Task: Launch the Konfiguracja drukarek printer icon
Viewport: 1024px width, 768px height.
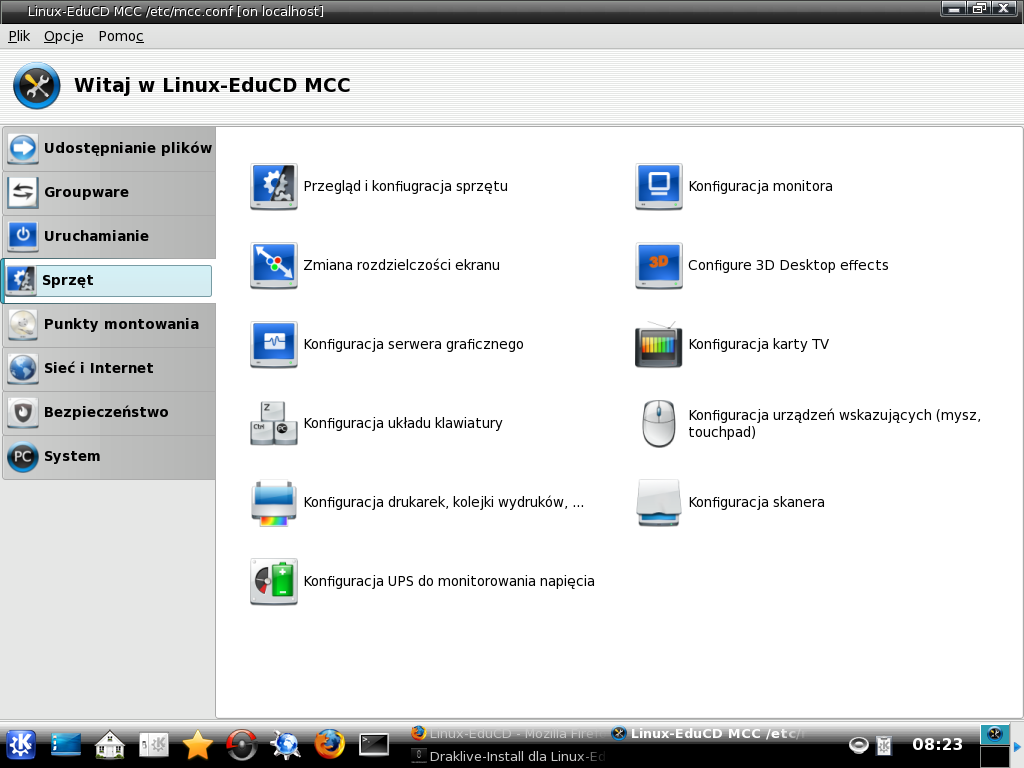Action: click(x=274, y=502)
